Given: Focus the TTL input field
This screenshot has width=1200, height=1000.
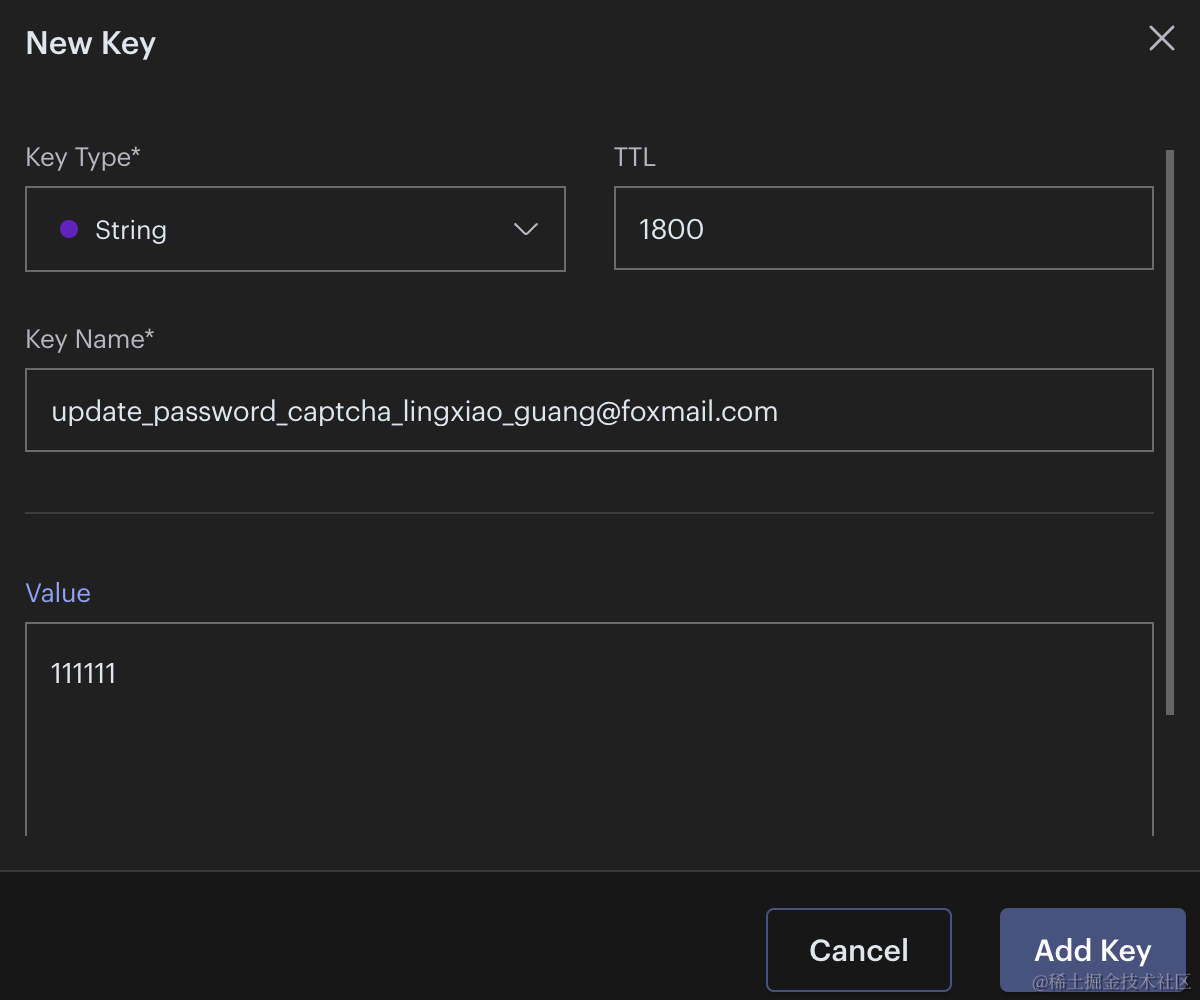Looking at the screenshot, I should tap(883, 229).
